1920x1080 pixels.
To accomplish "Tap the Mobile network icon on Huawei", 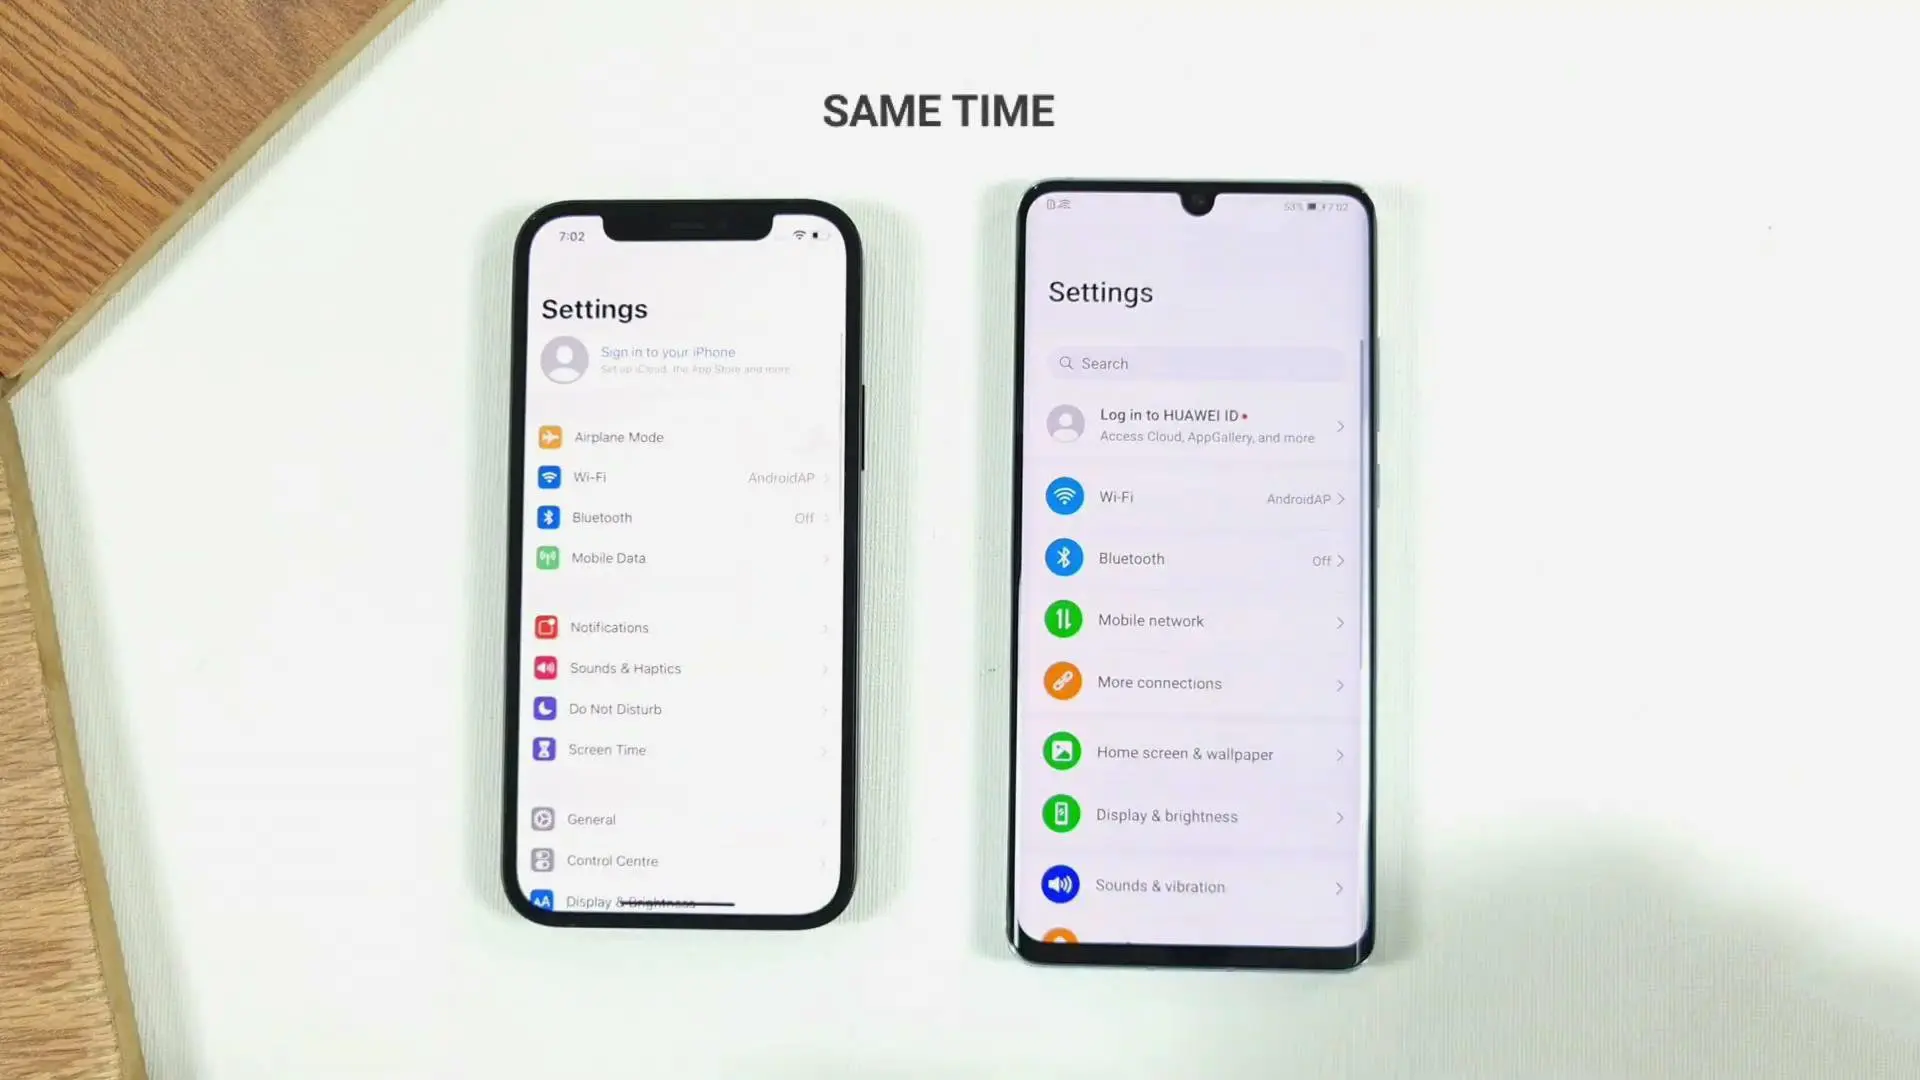I will 1064,620.
